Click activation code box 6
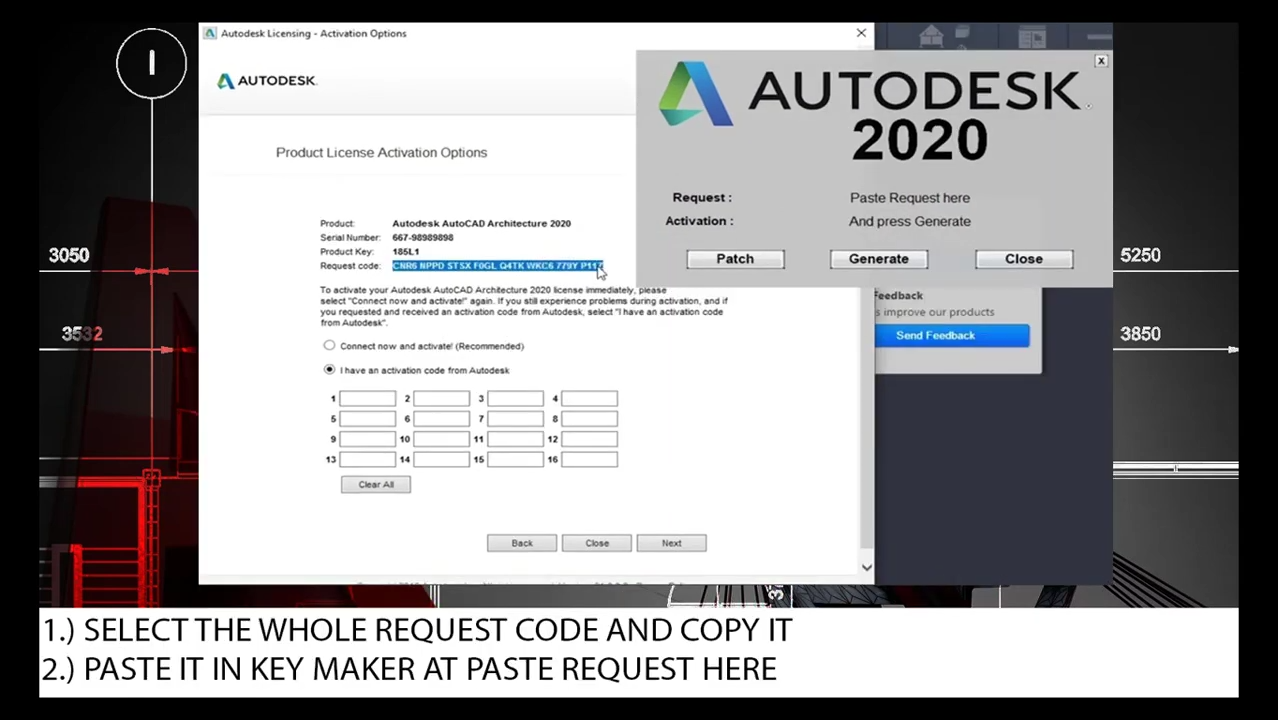The width and height of the screenshot is (1278, 720). point(441,419)
